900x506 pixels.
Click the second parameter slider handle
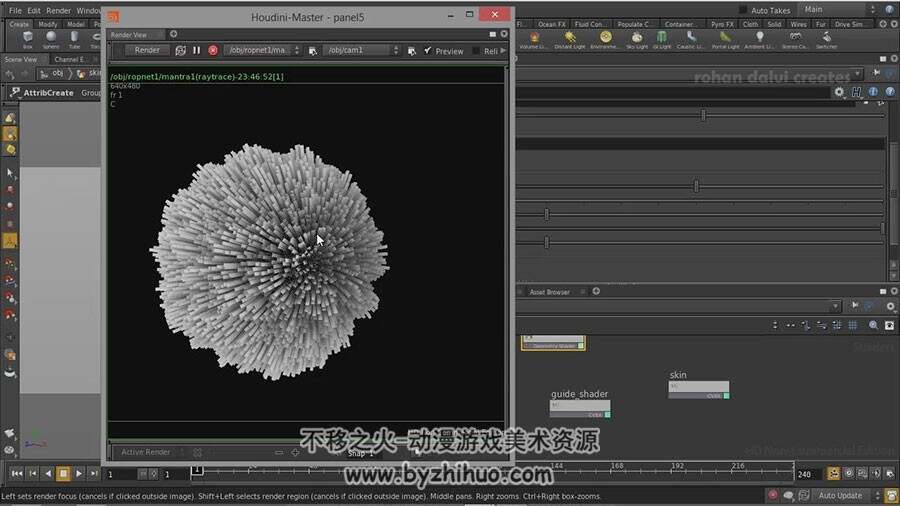point(696,186)
